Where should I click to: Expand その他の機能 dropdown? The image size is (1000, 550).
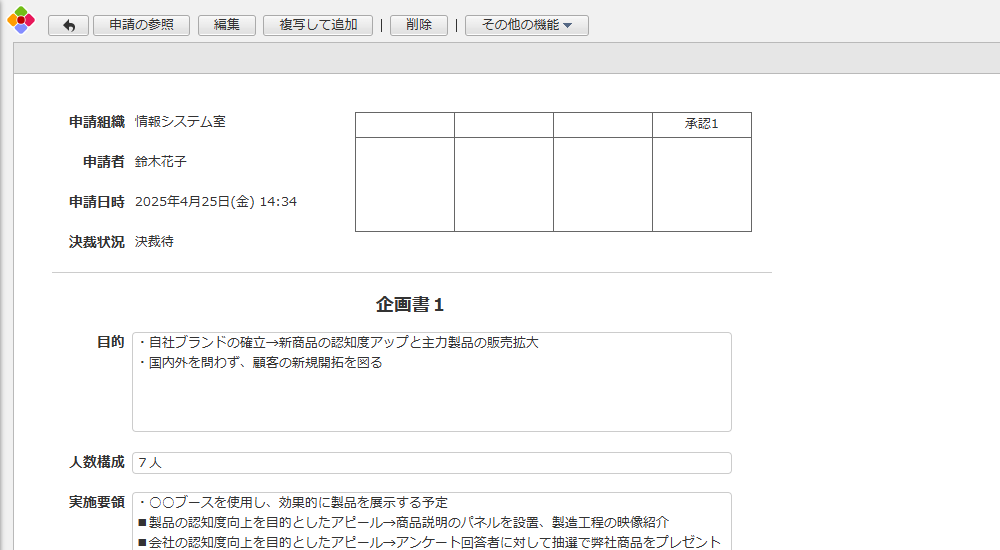tap(527, 25)
